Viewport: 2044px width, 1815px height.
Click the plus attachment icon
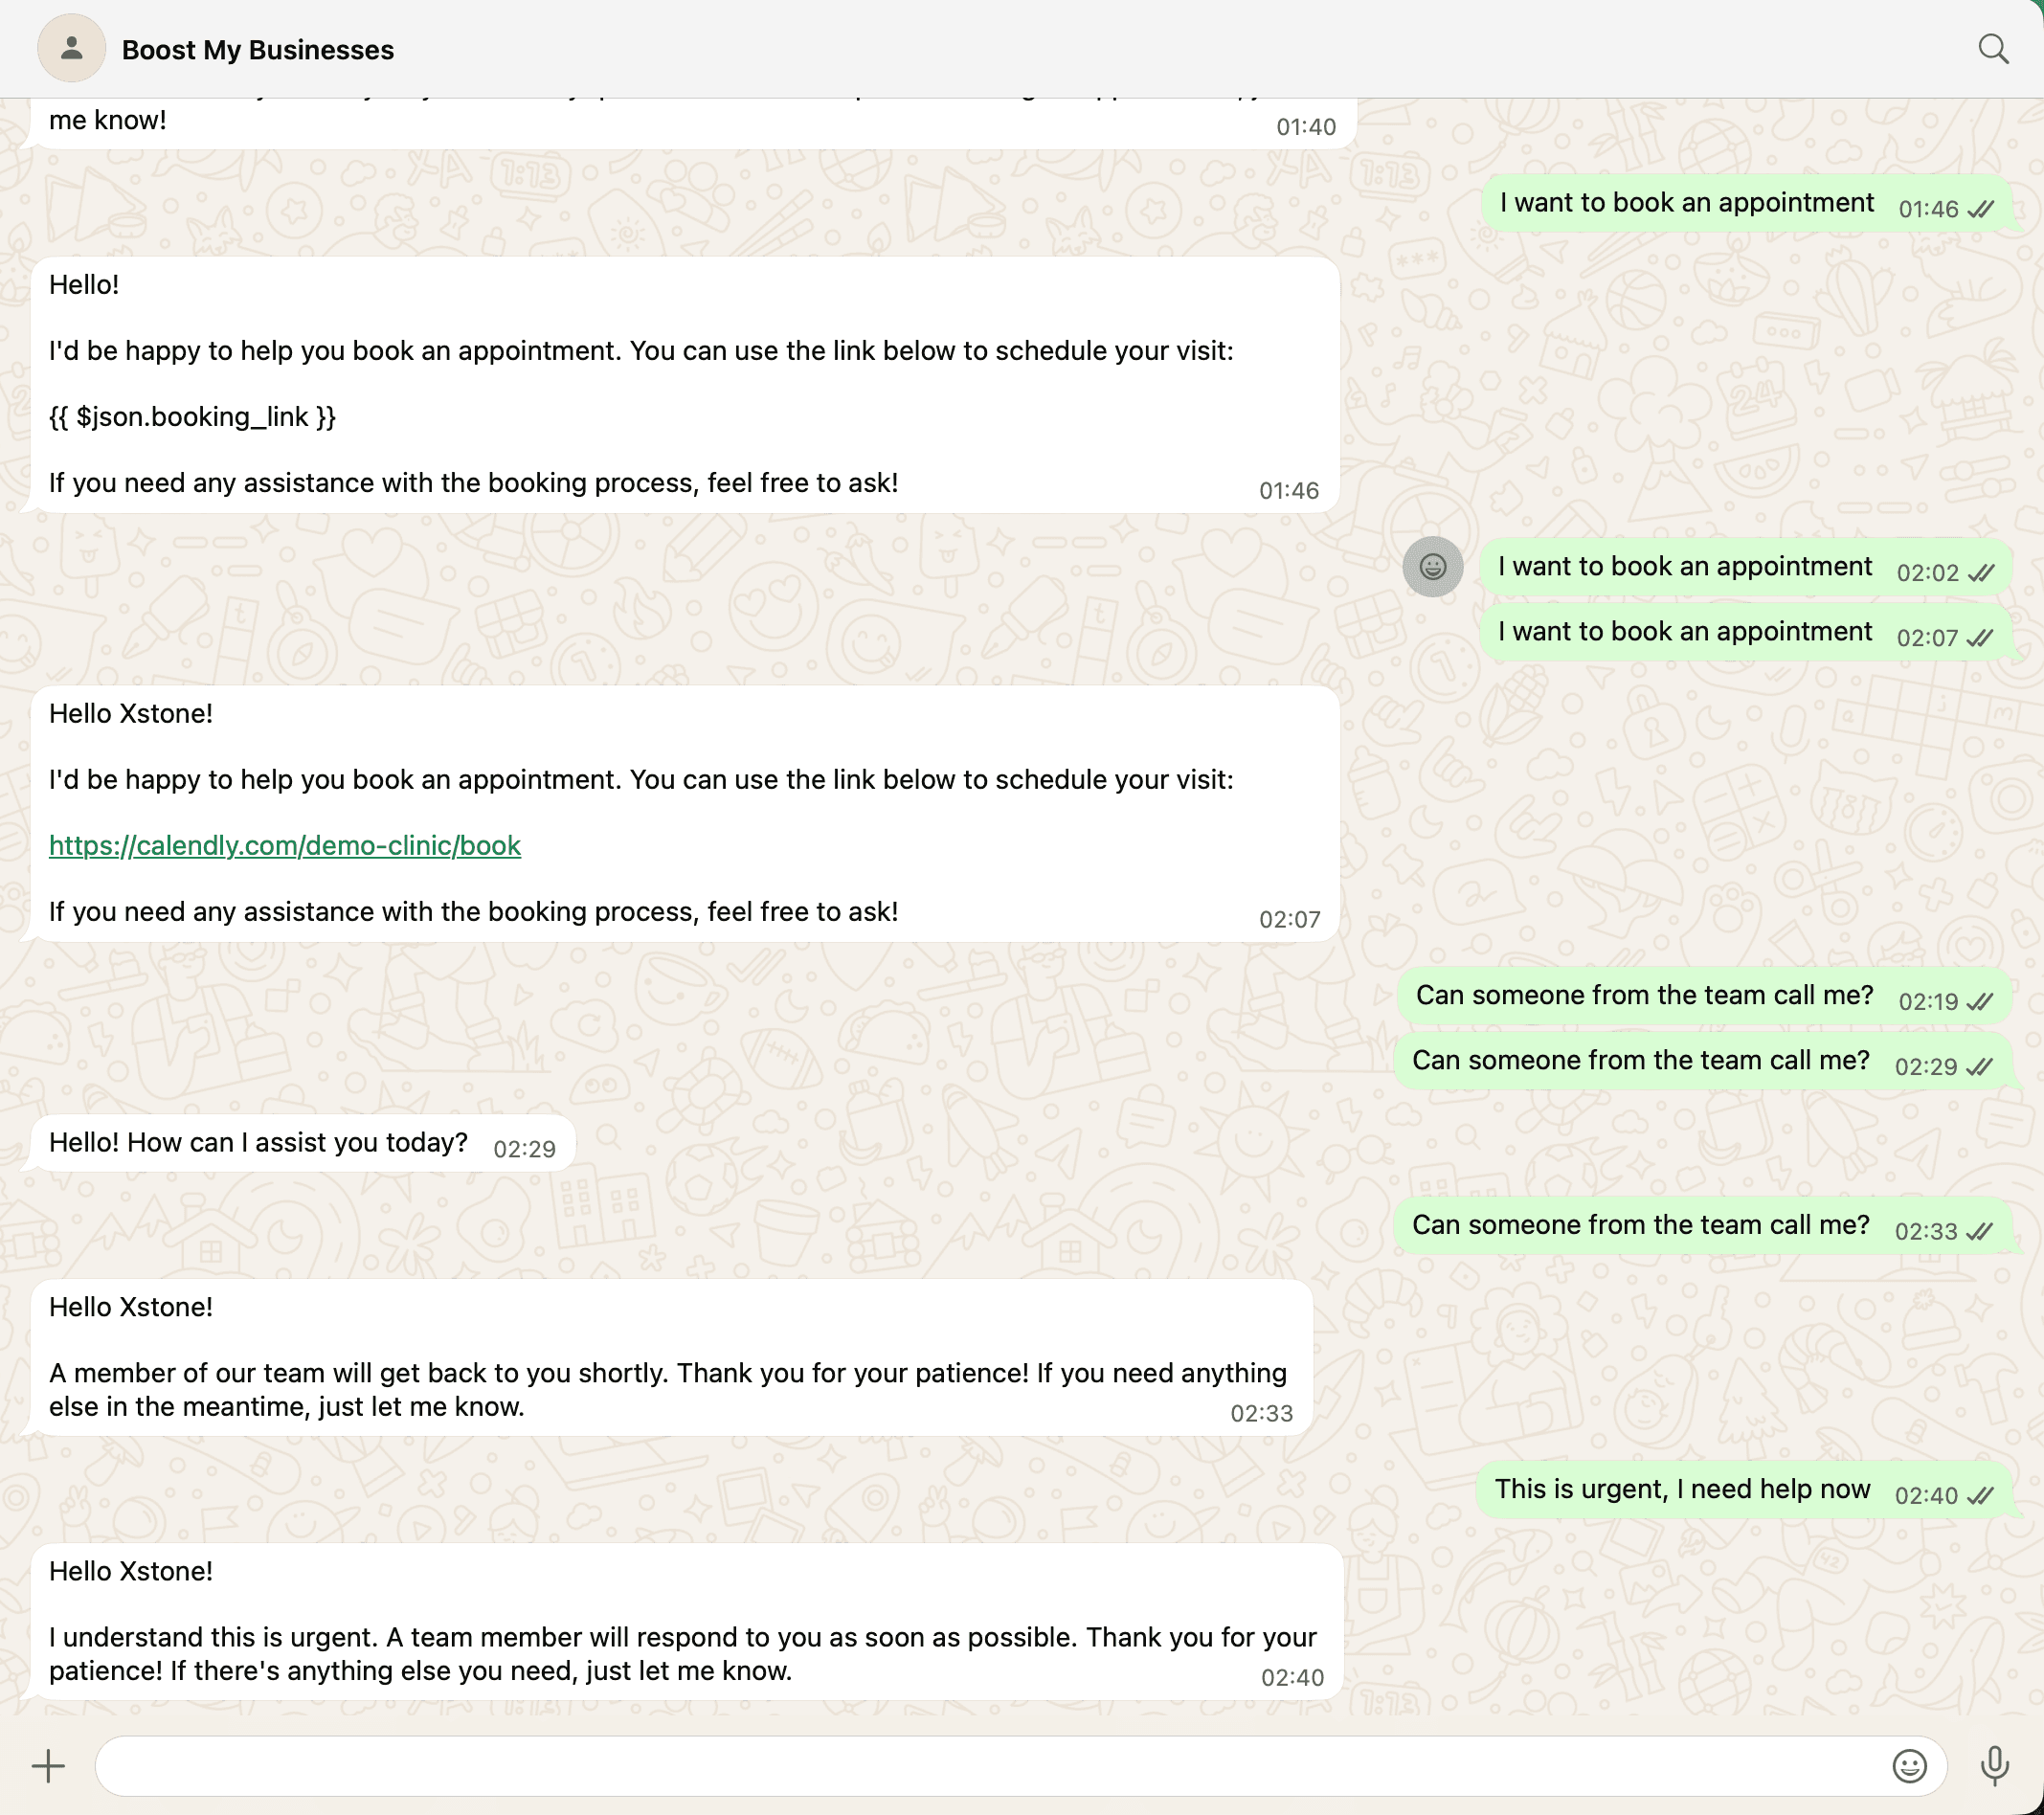47,1766
